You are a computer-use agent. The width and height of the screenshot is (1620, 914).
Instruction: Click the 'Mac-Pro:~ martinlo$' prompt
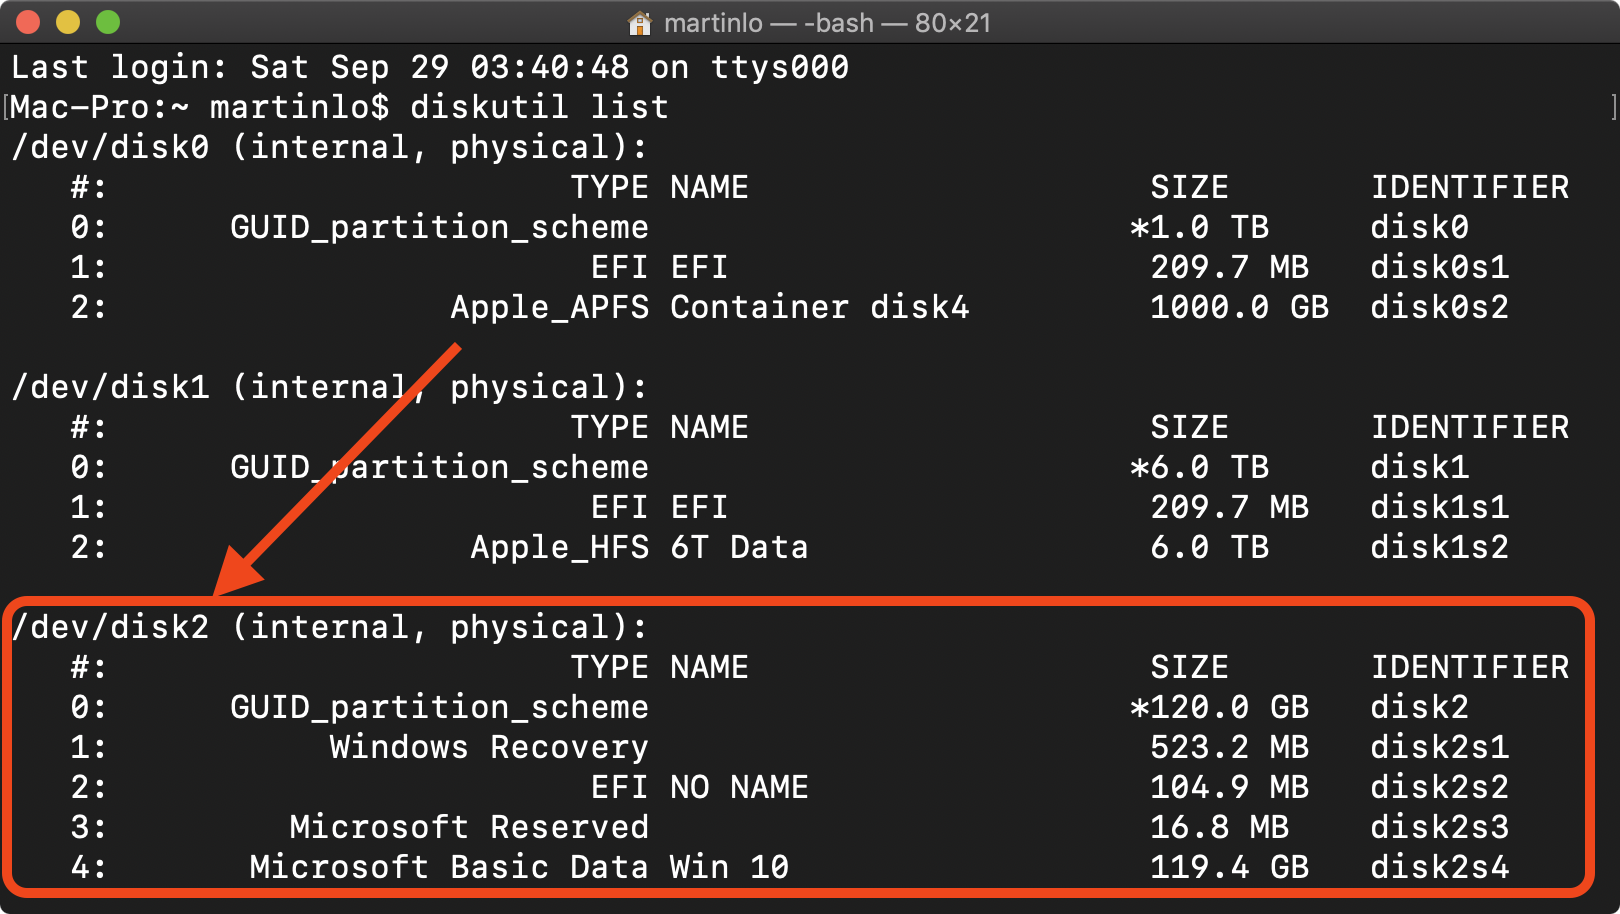pos(199,107)
